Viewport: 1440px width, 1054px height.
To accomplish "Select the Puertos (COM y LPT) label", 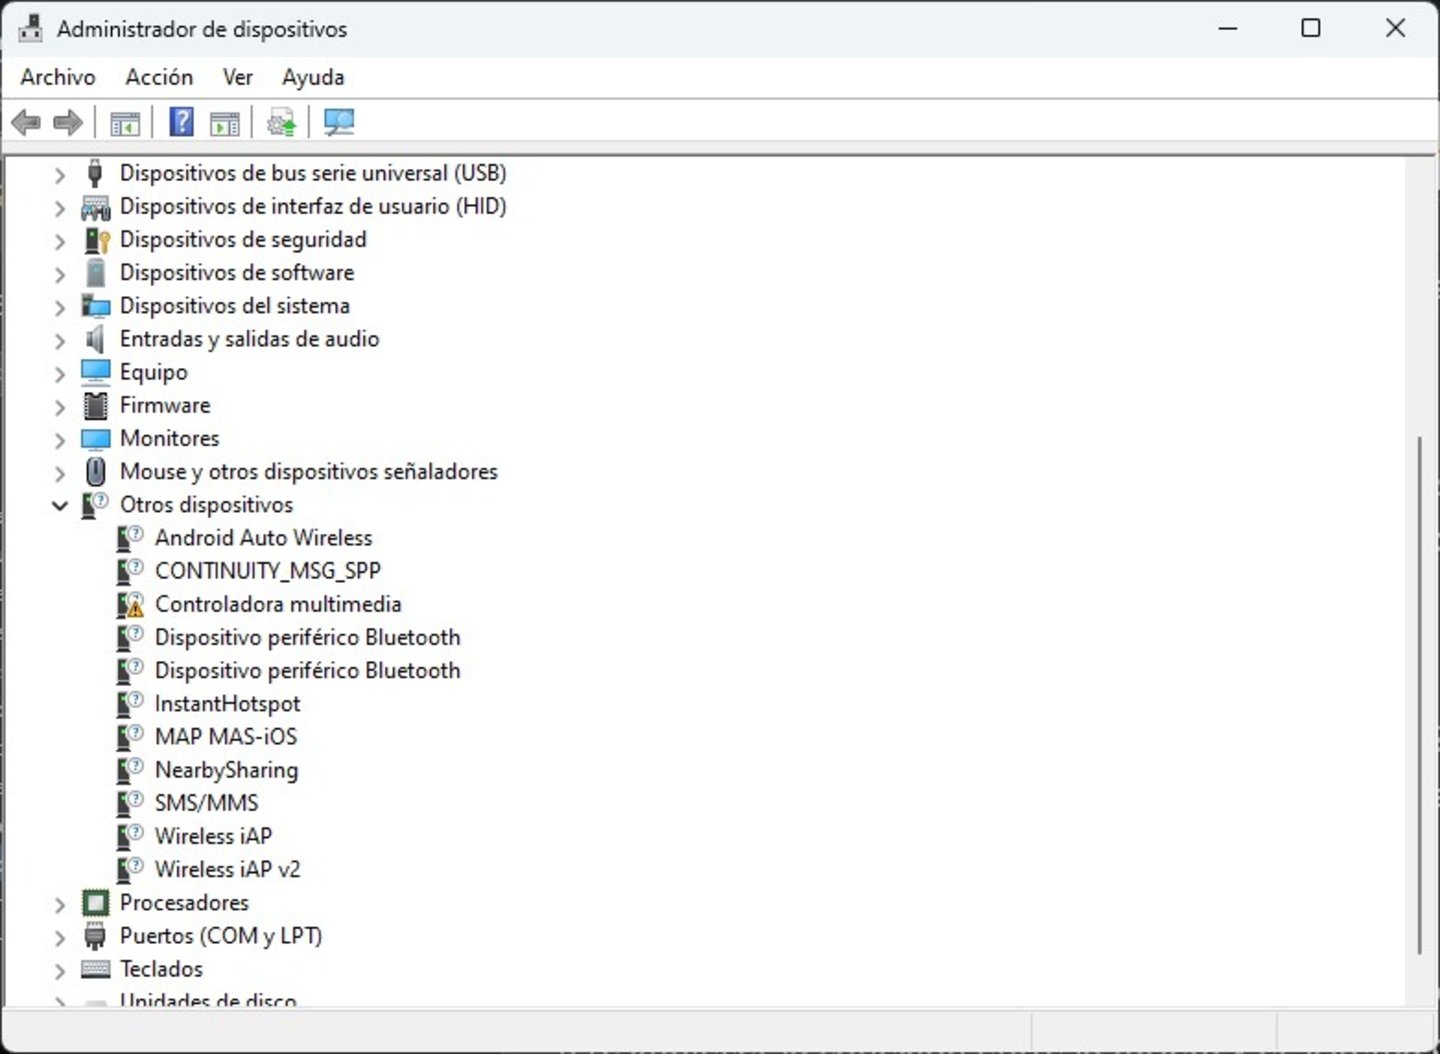I will (x=220, y=936).
